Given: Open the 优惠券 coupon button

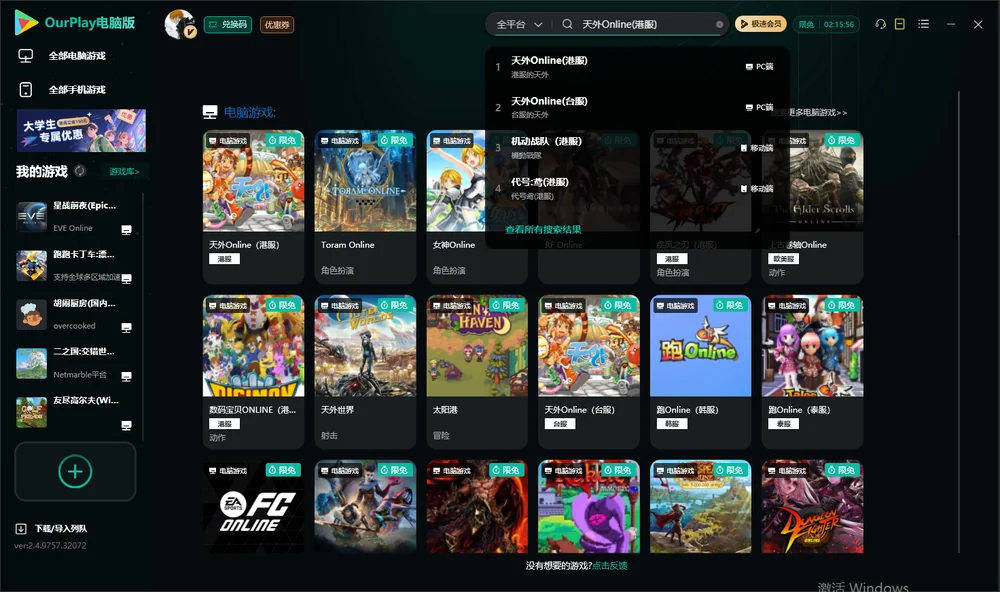Looking at the screenshot, I should tap(277, 25).
